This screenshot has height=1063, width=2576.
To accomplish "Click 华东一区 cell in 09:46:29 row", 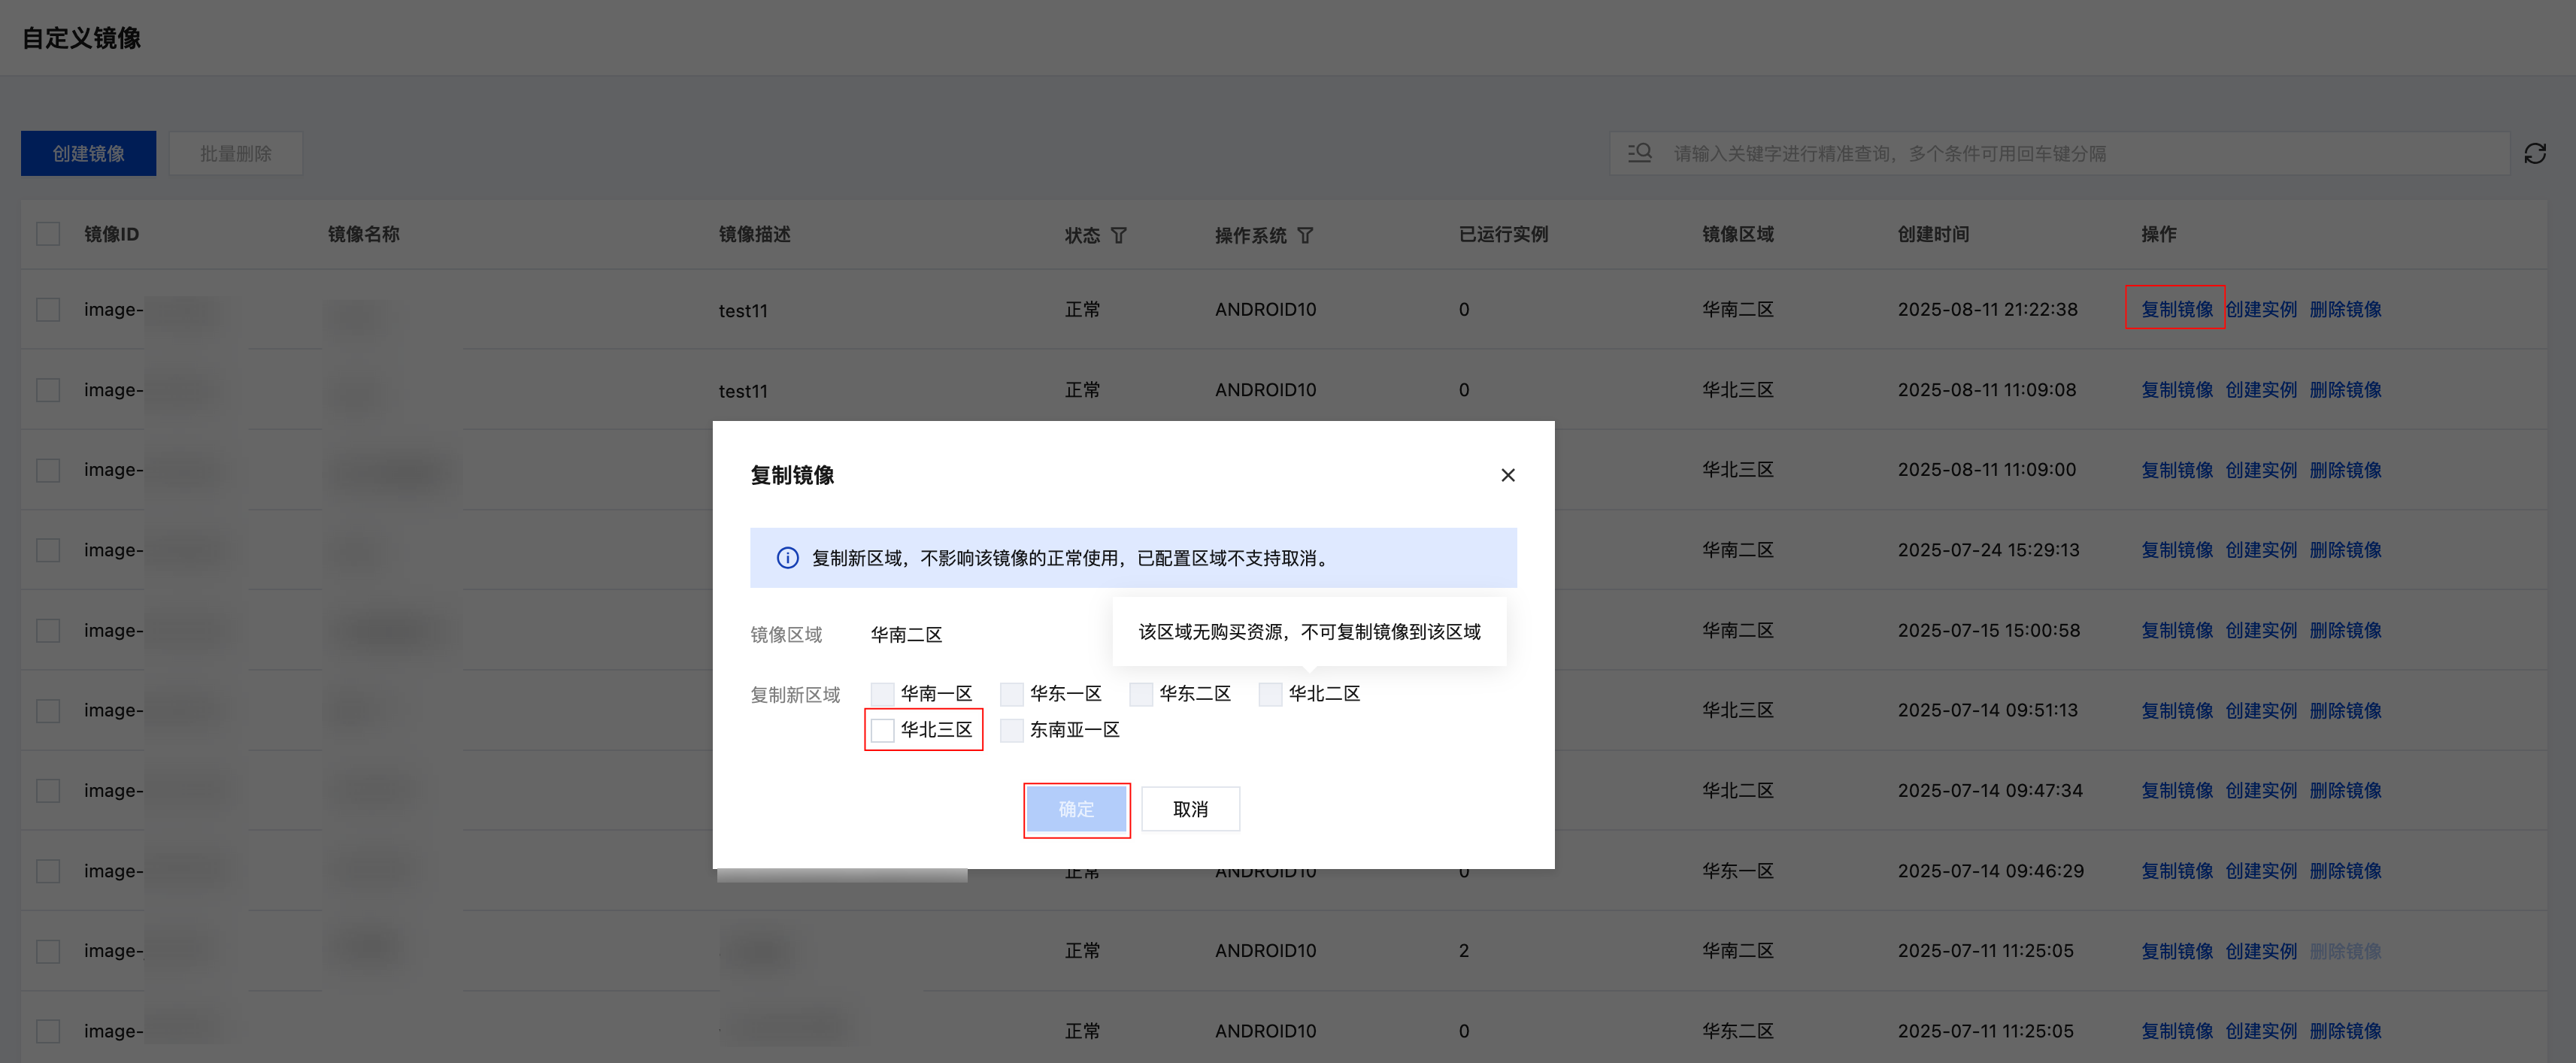I will pyautogui.click(x=1738, y=871).
